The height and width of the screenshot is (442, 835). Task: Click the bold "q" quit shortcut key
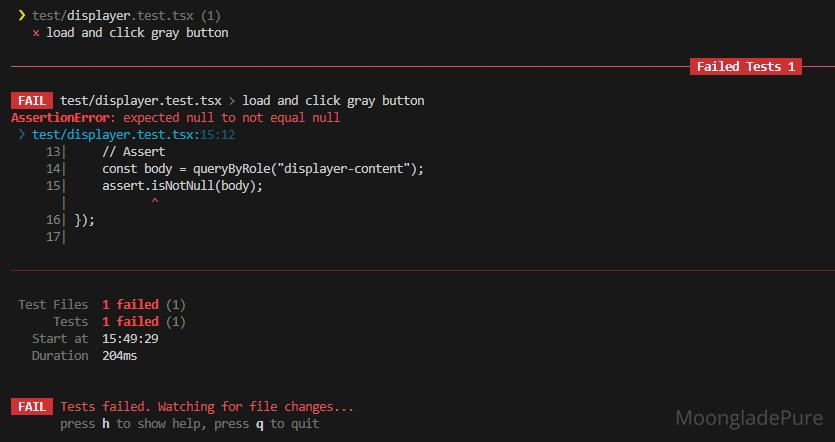point(260,424)
